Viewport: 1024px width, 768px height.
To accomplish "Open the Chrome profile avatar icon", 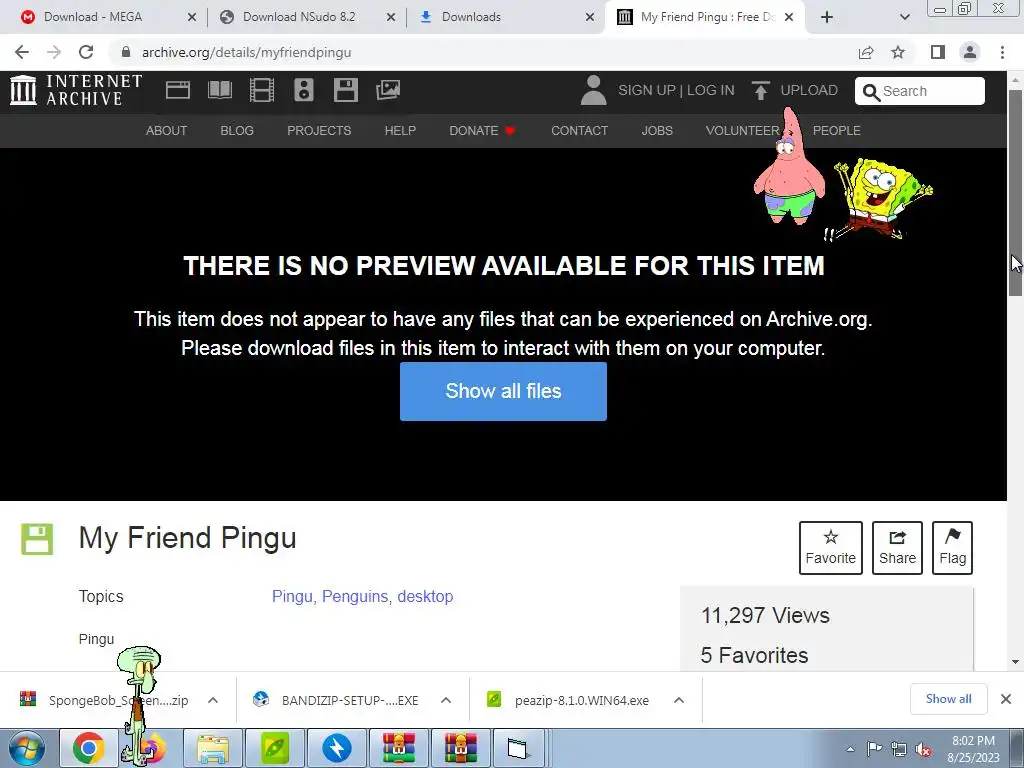I will [970, 52].
